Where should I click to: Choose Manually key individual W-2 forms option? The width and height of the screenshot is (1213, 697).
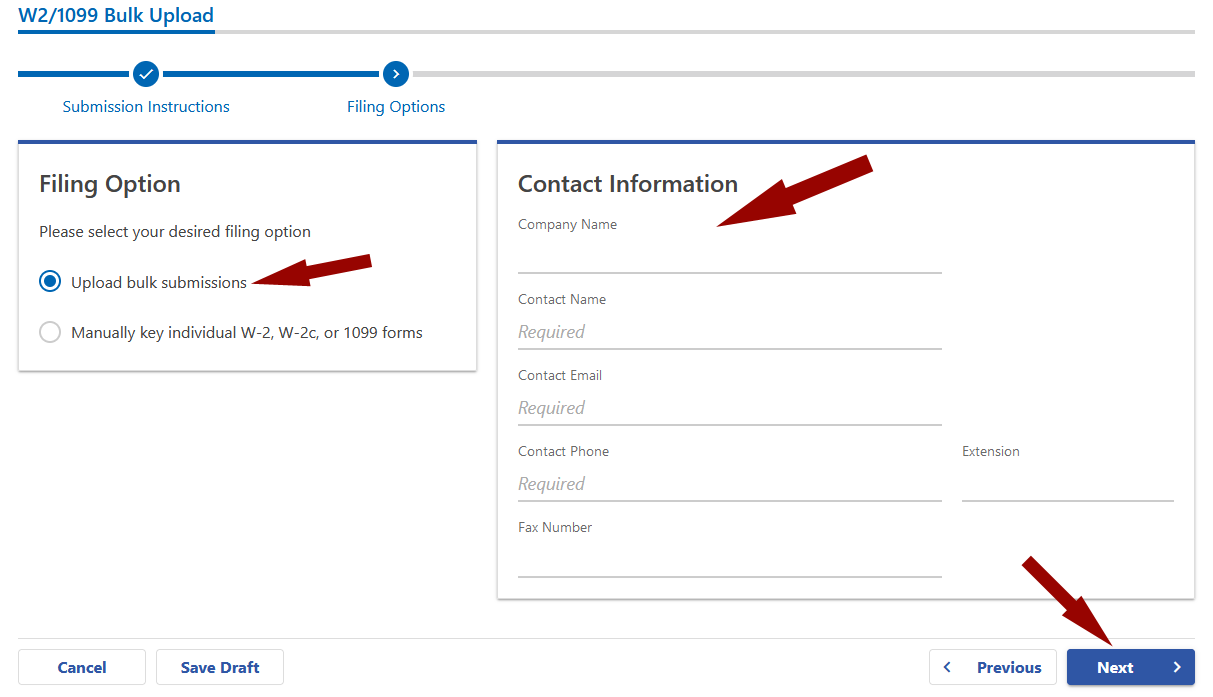click(x=50, y=332)
